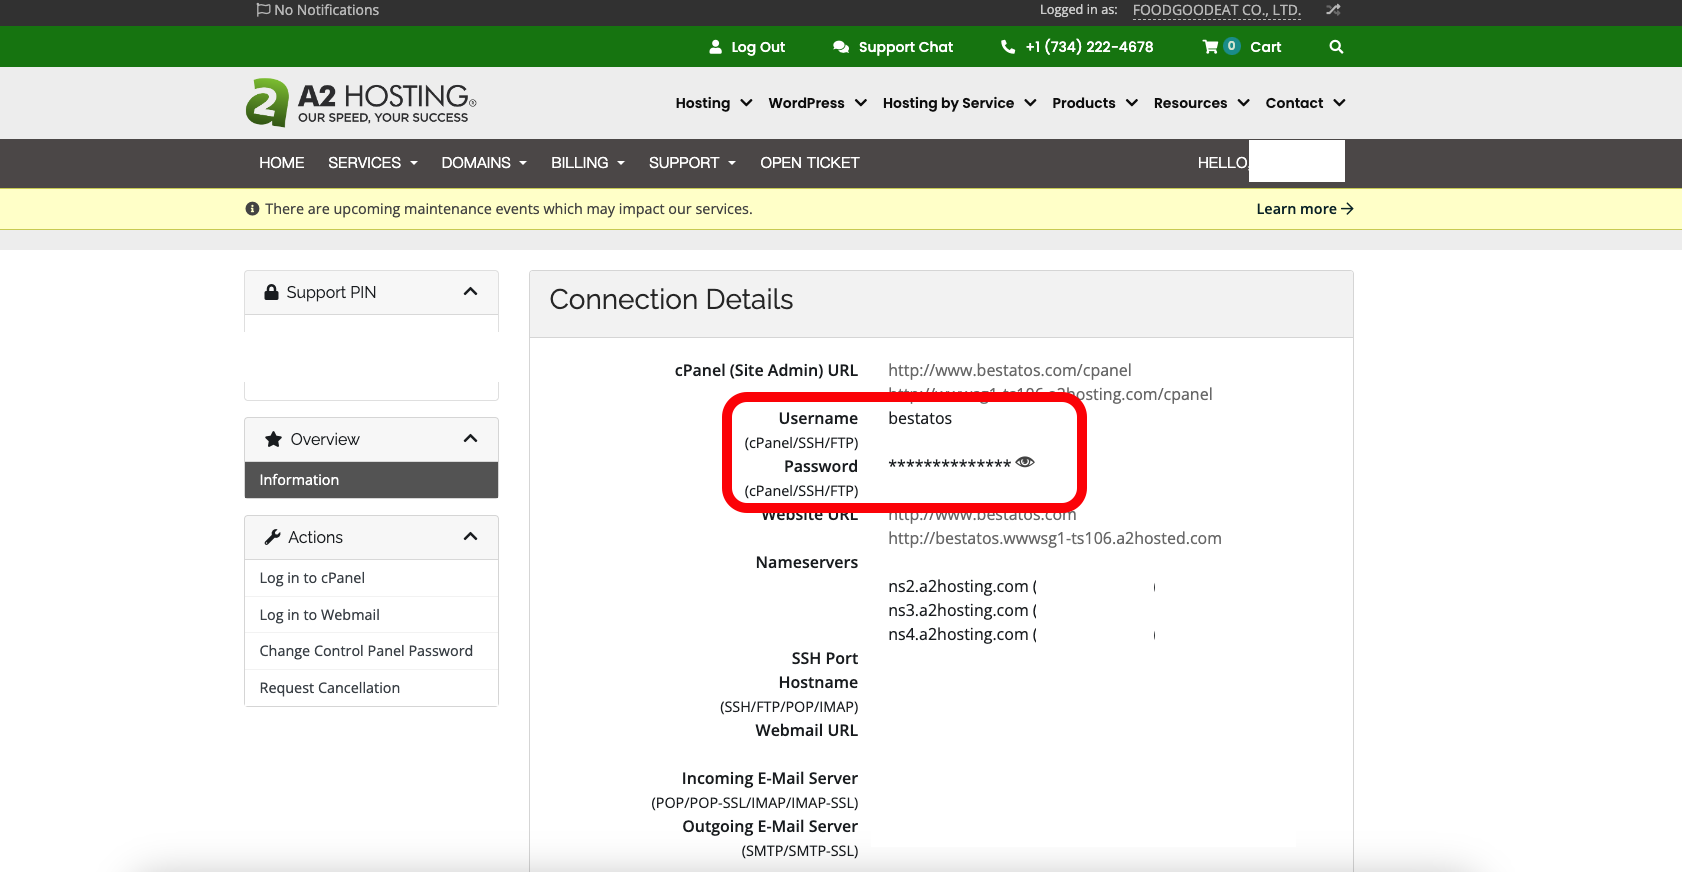Click the Actions wrench icon
The width and height of the screenshot is (1682, 872).
[272, 537]
